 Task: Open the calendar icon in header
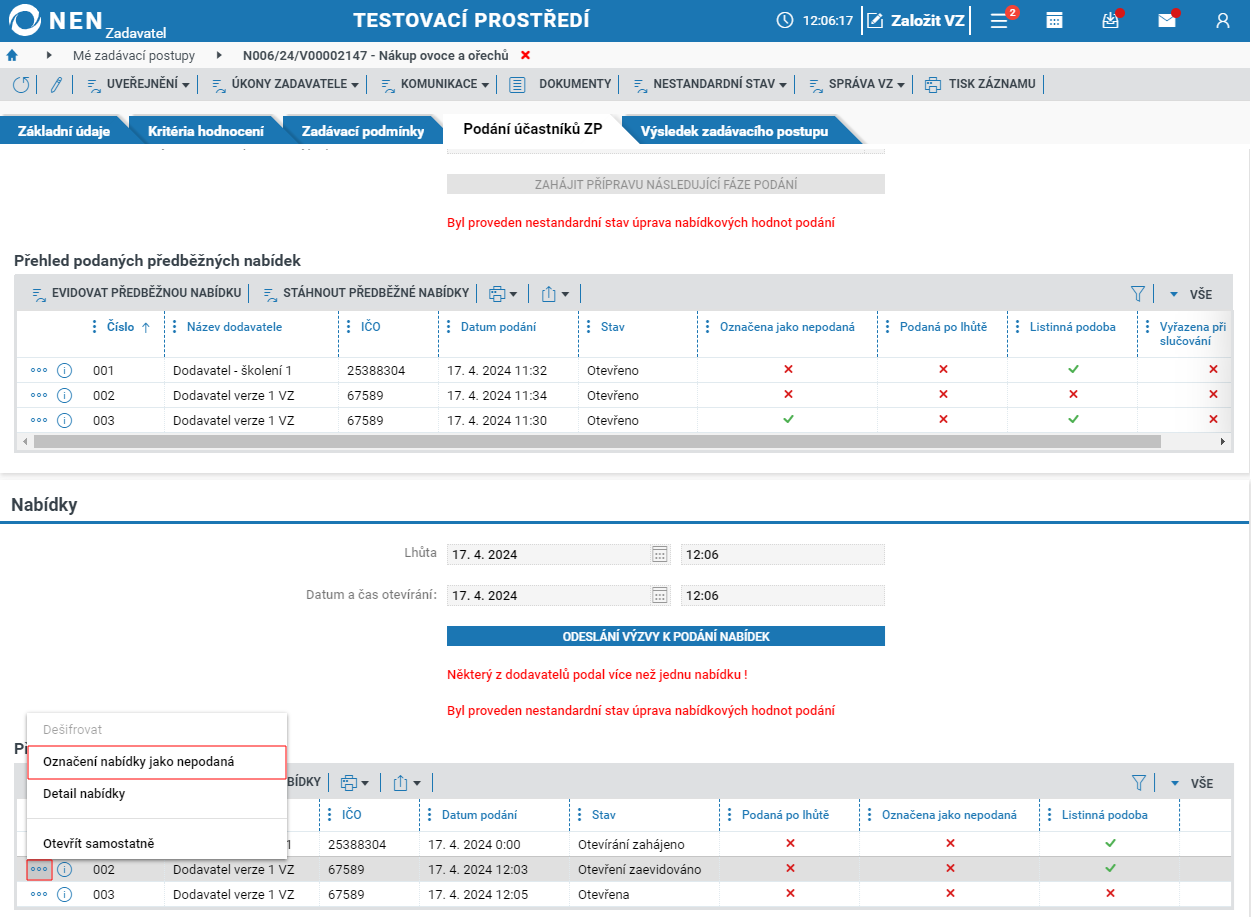[1054, 20]
